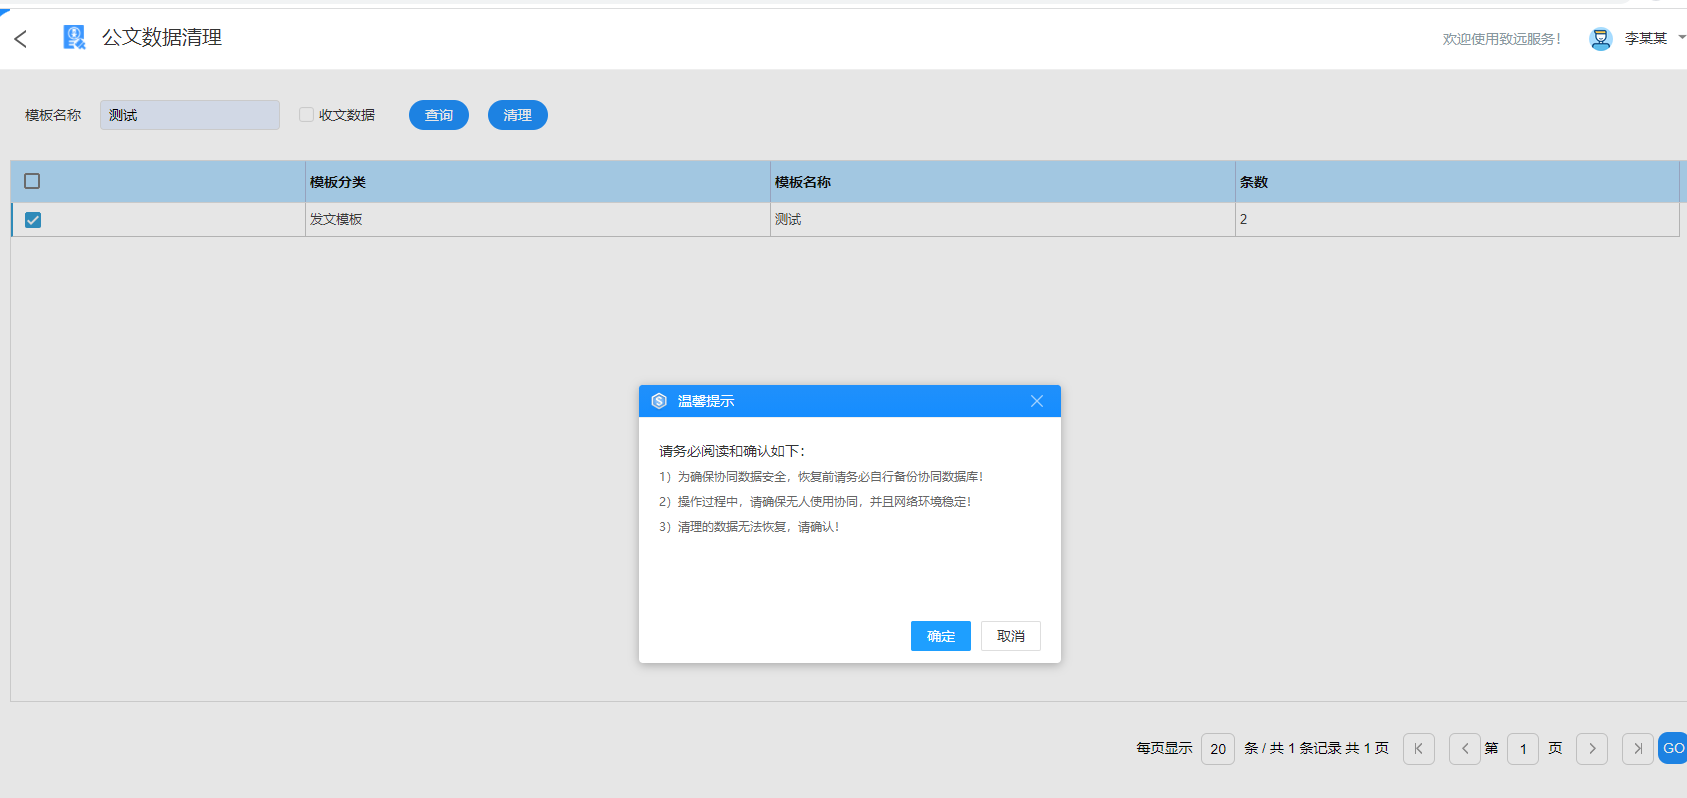Click the 模板分类 column header
Image resolution: width=1687 pixels, height=798 pixels.
[338, 182]
